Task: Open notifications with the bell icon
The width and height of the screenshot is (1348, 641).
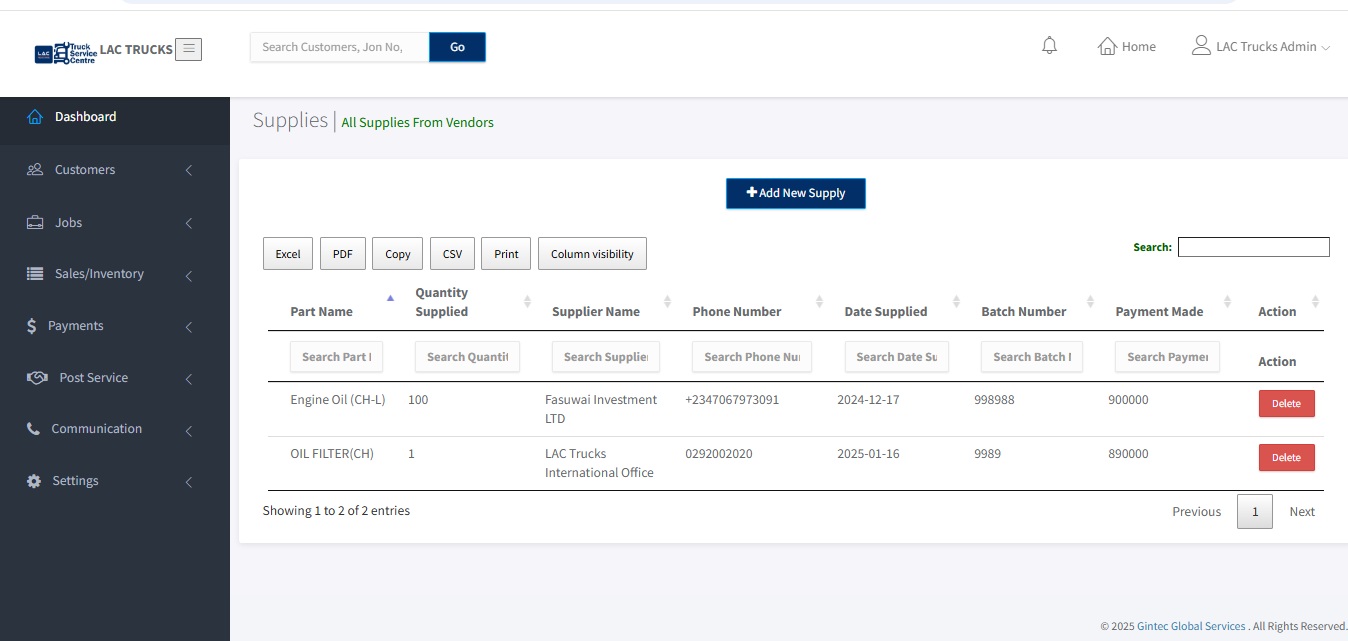Action: (x=1049, y=45)
